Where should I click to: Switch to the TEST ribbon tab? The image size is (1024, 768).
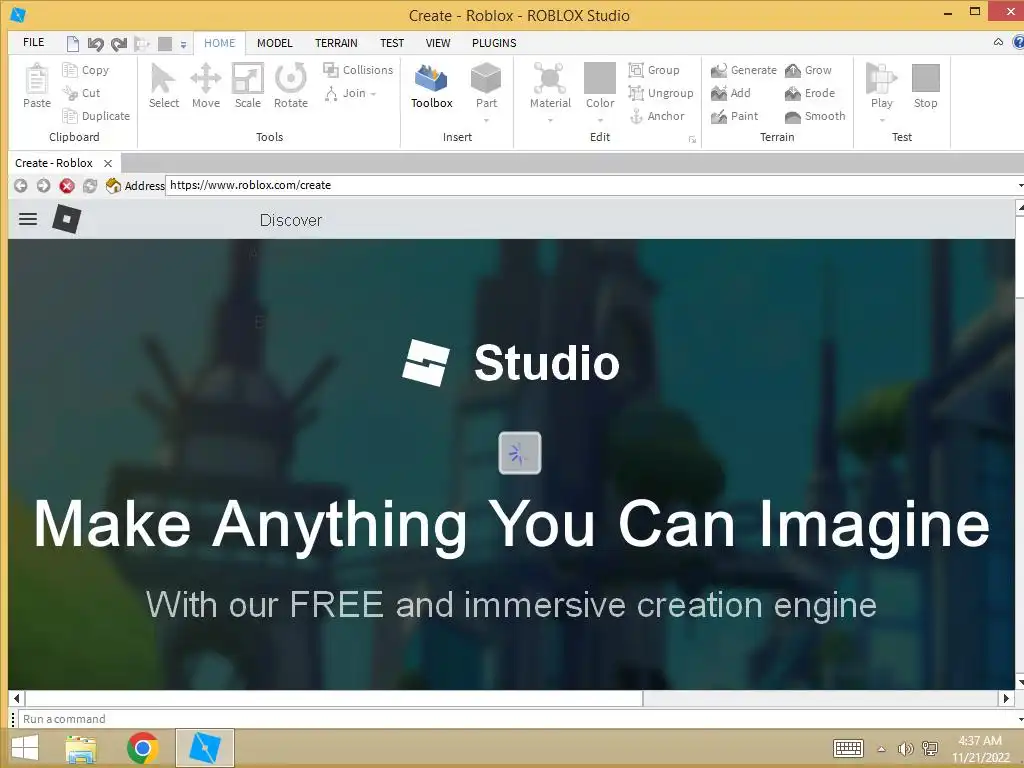pos(392,43)
